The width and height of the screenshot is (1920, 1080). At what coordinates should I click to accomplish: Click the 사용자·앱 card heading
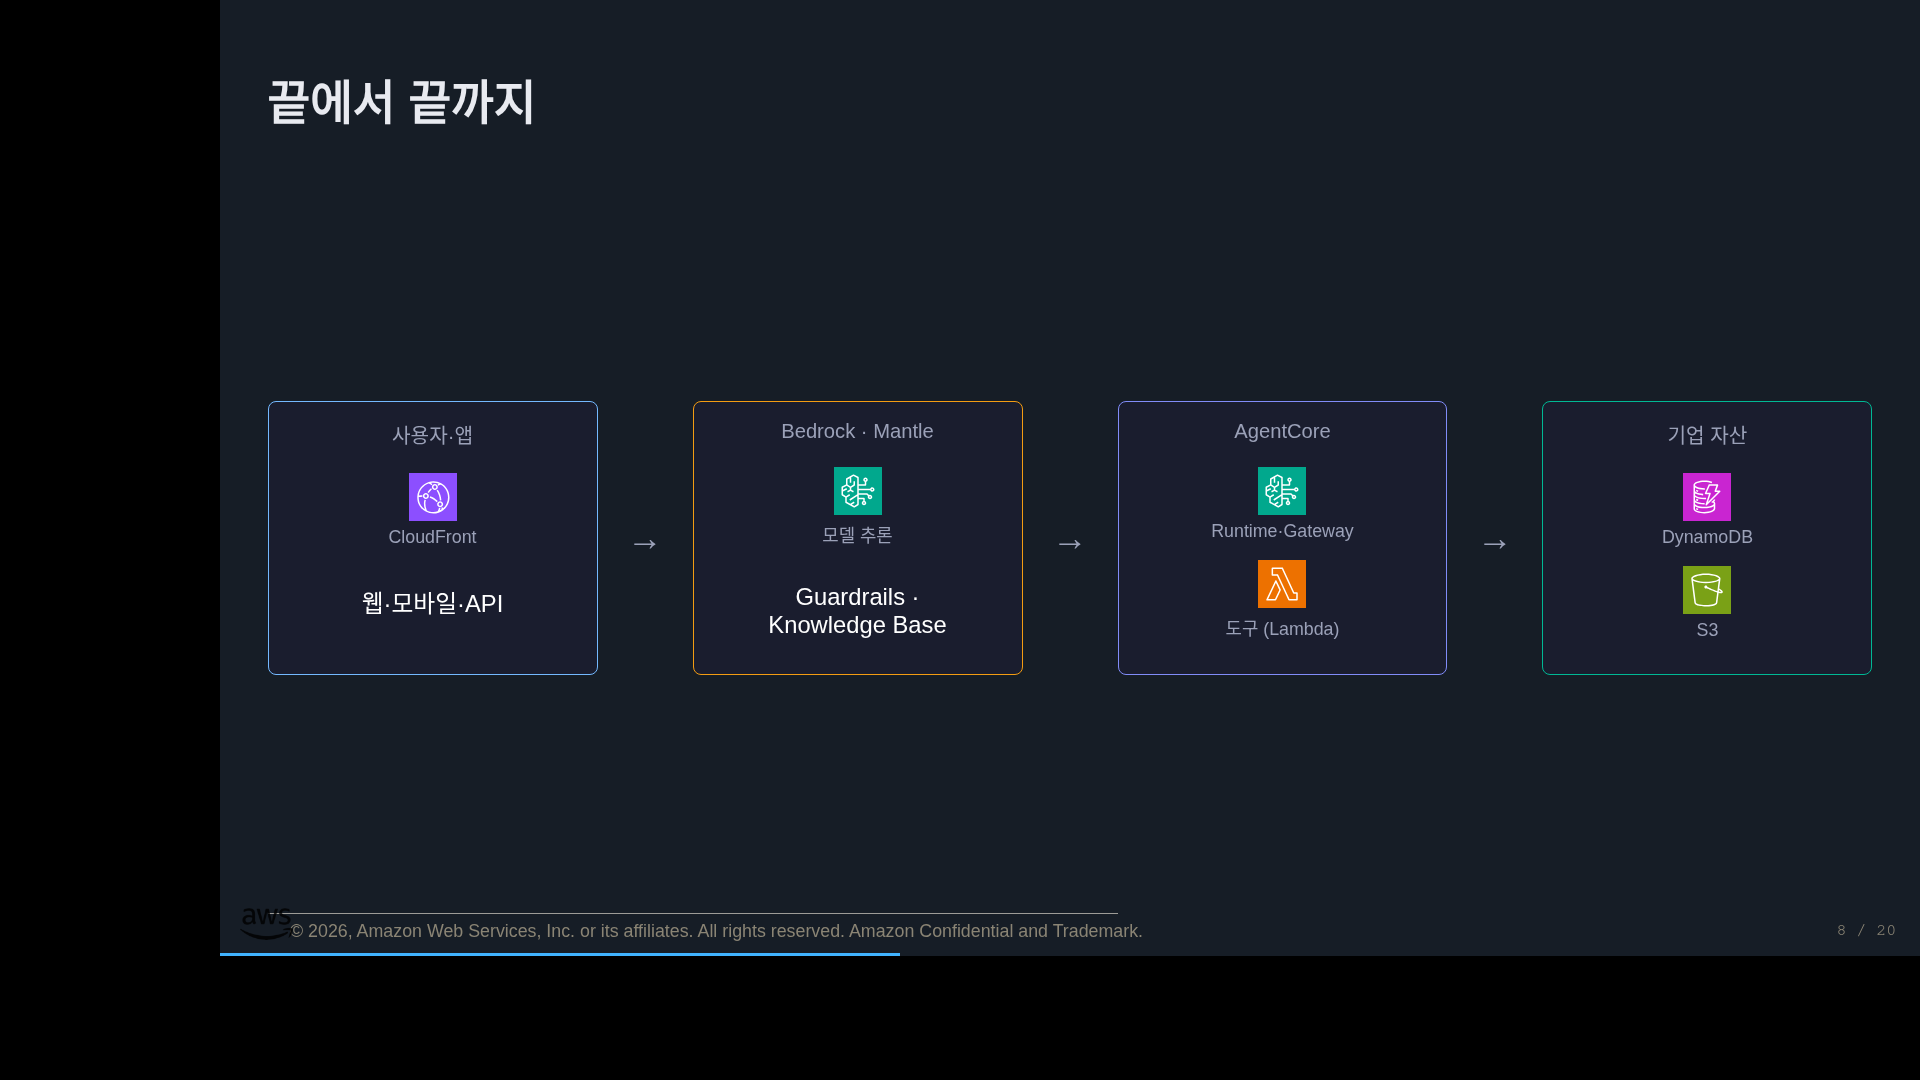click(x=433, y=435)
